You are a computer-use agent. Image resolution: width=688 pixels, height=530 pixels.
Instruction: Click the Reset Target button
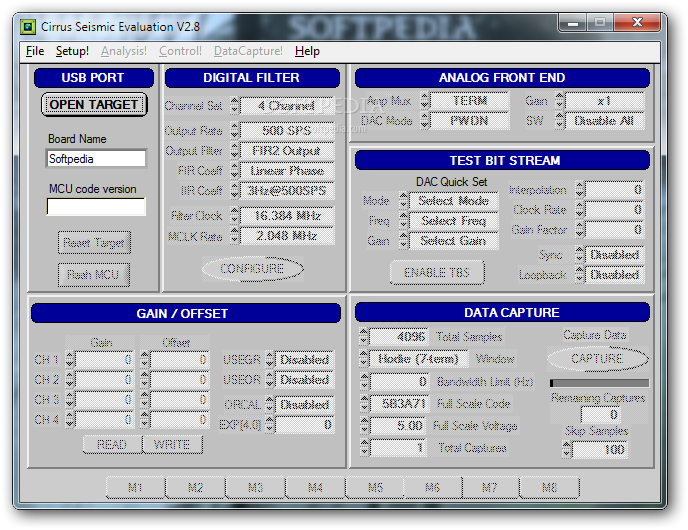pyautogui.click(x=94, y=242)
